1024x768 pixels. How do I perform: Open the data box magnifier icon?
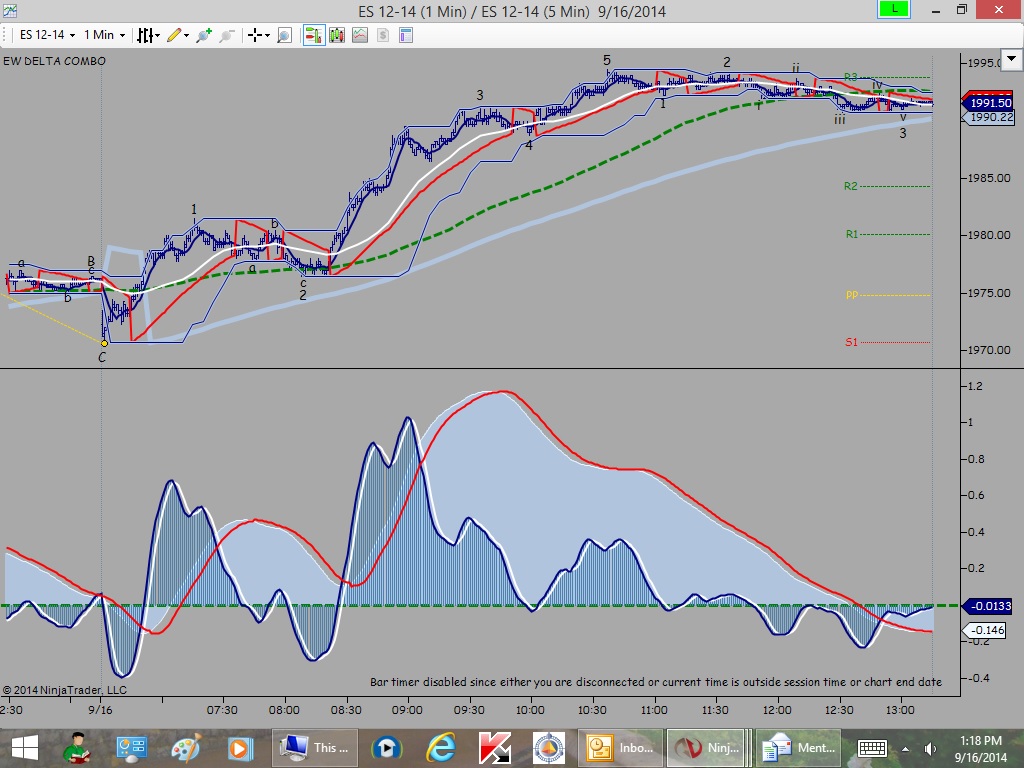pos(285,35)
